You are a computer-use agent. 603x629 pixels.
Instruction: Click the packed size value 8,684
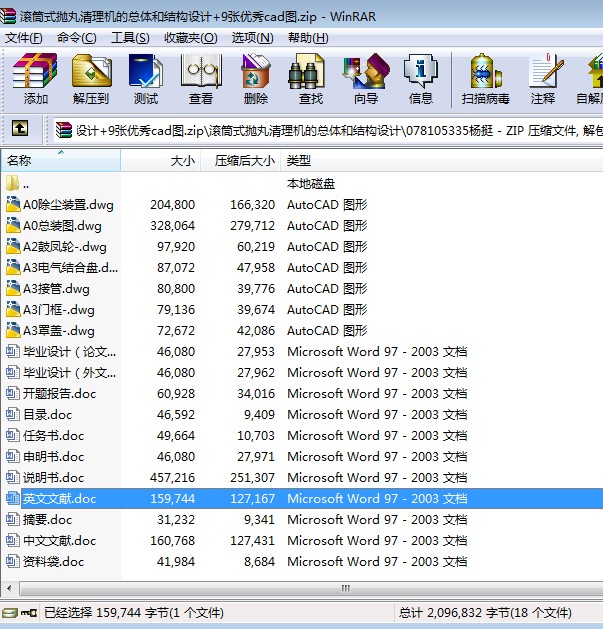point(259,561)
